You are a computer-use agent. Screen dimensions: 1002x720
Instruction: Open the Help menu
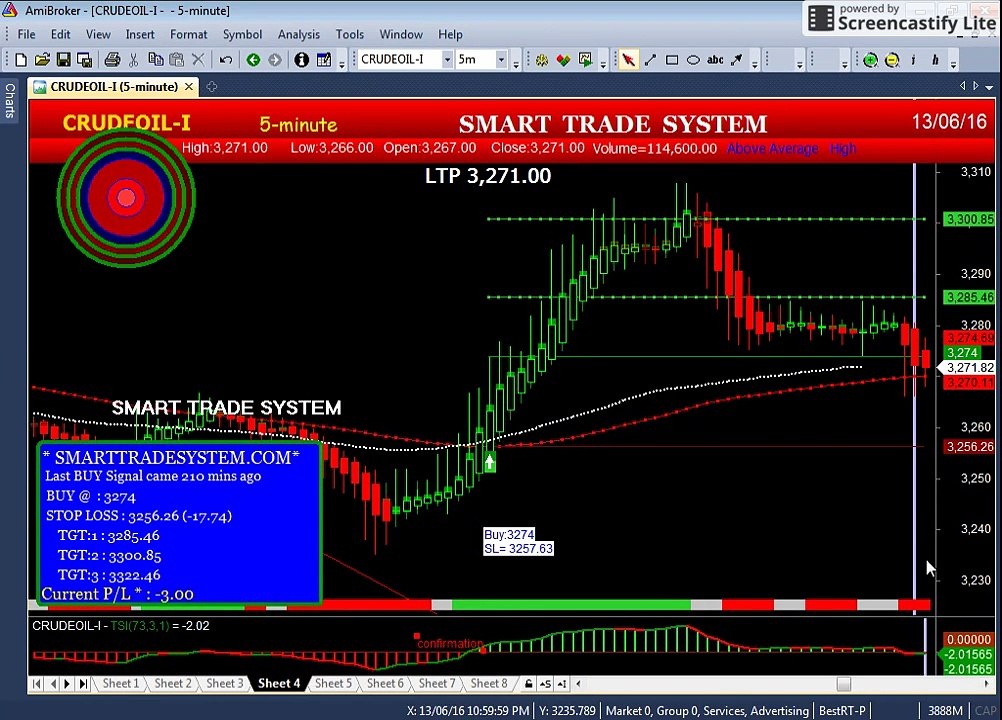tap(450, 34)
